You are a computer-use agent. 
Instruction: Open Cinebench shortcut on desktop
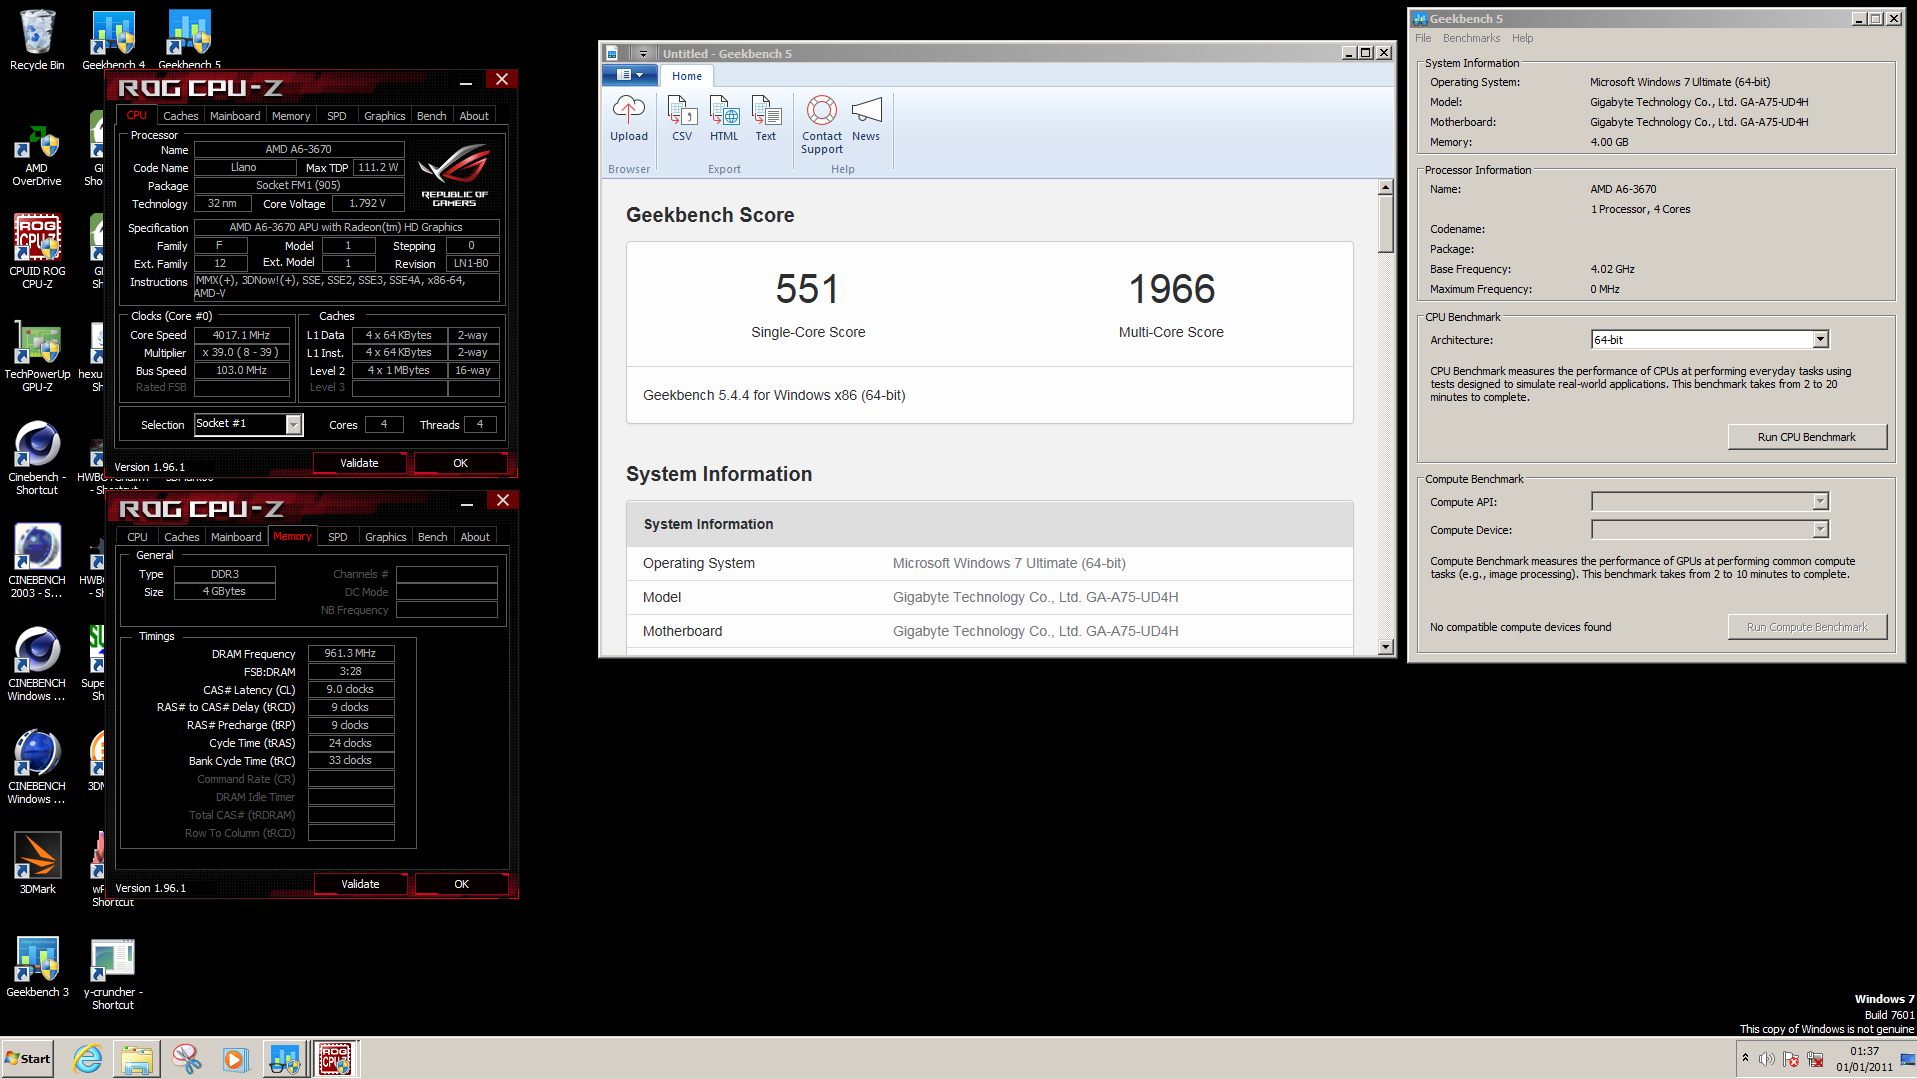pyautogui.click(x=37, y=458)
